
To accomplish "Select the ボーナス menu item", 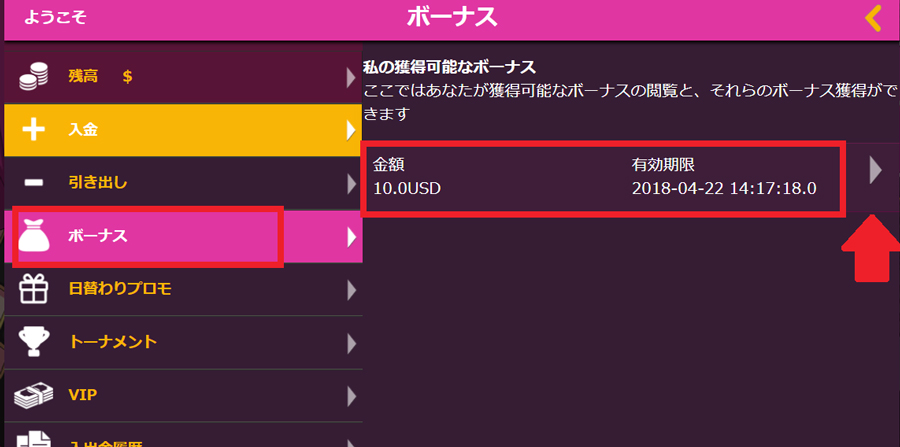I will point(183,236).
